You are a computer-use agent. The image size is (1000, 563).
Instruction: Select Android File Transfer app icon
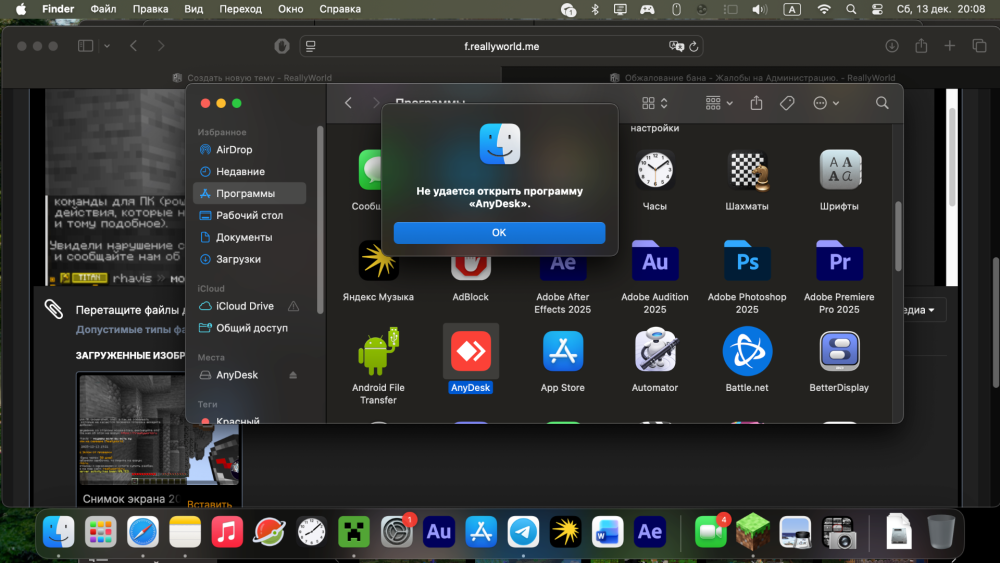378,351
